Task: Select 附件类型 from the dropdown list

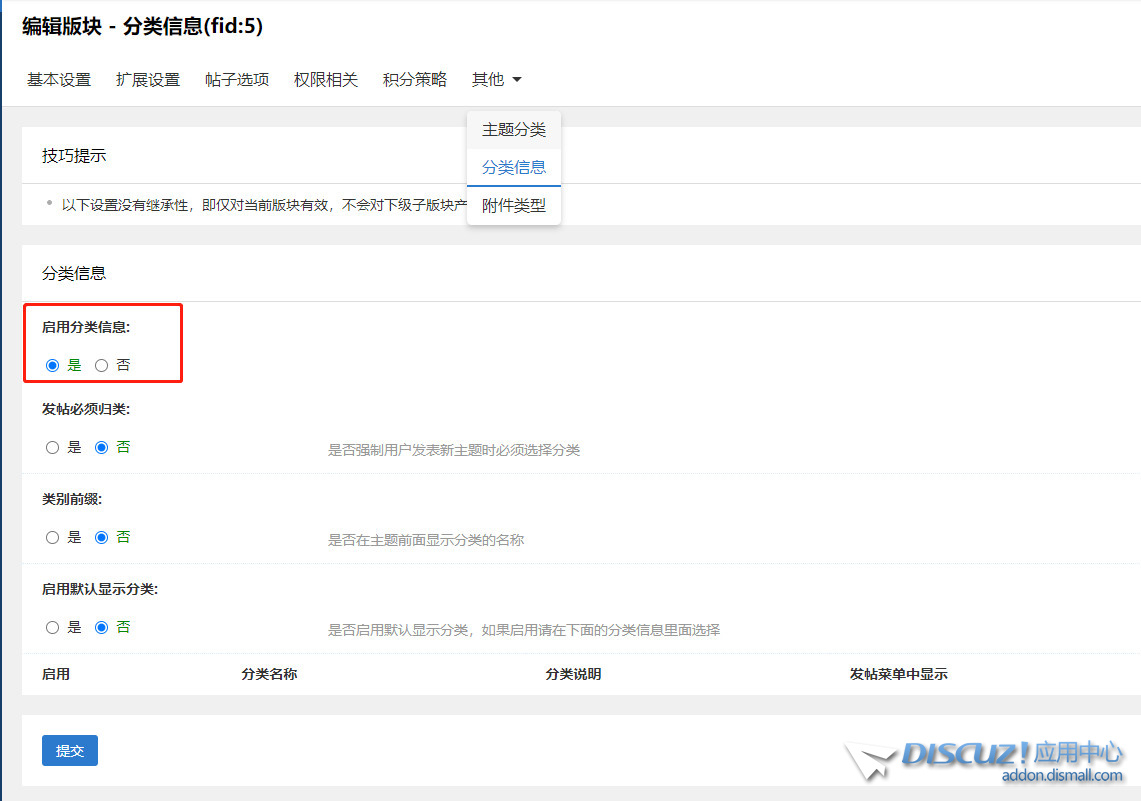Action: click(x=513, y=205)
